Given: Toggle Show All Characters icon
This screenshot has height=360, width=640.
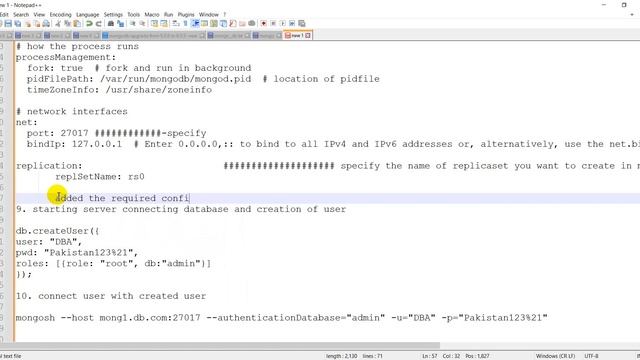Looking at the screenshot, I should click(x=185, y=24).
